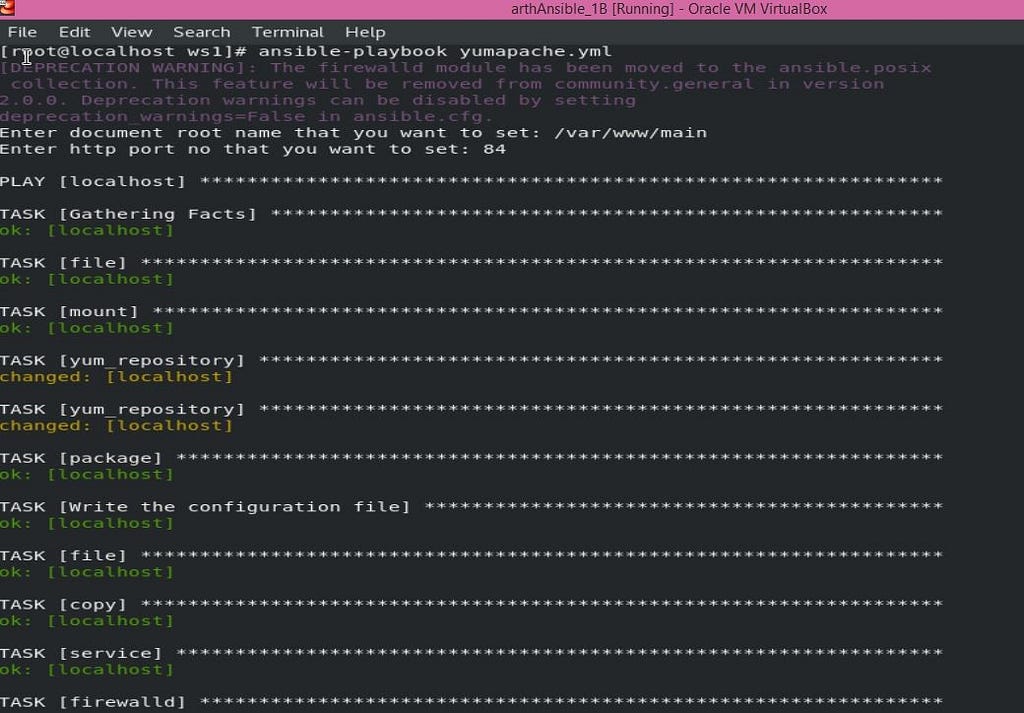Click 'ok: [localhost]' under TASK [package]
Screen dimensions: 1024x713
pyautogui.click(x=87, y=474)
